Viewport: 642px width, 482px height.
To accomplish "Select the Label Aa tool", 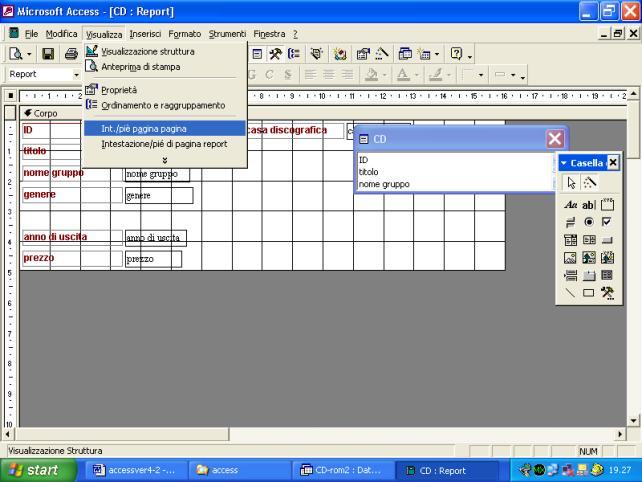I will point(570,204).
